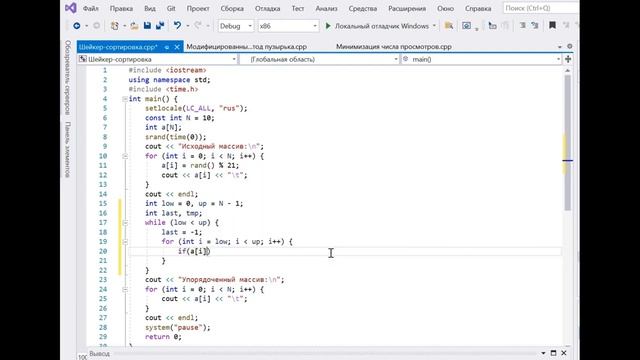The image size is (640, 360).
Task: Split the editor with the plus icon
Action: tap(568, 59)
